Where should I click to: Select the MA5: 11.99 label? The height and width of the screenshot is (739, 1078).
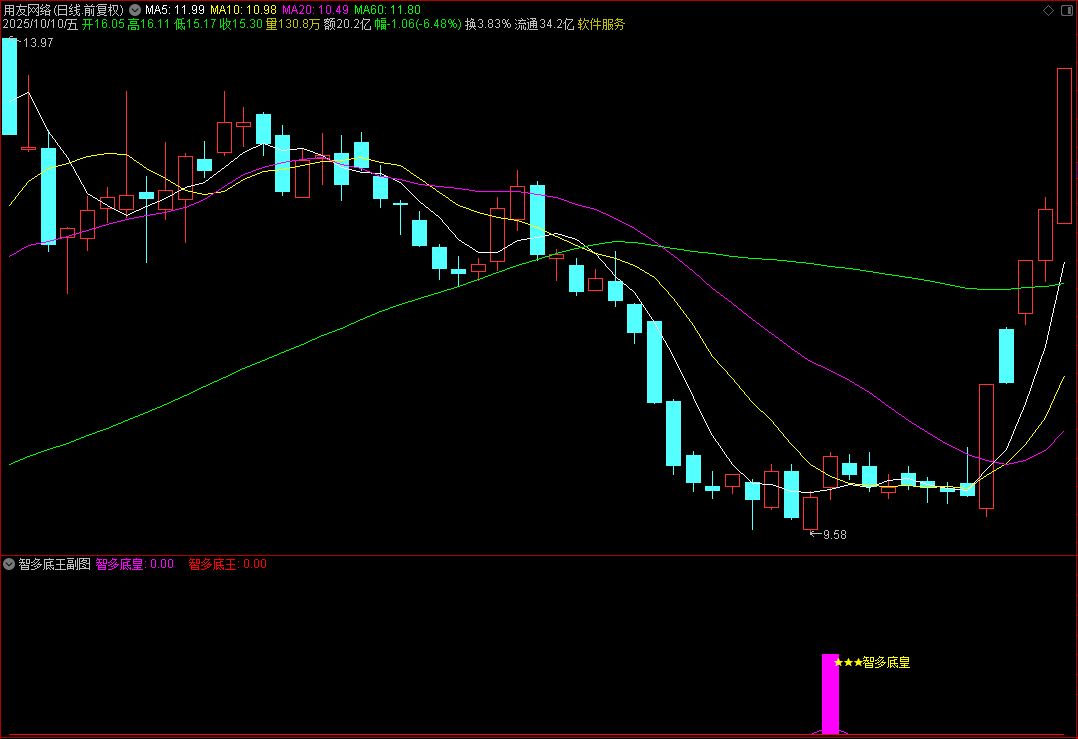(175, 10)
